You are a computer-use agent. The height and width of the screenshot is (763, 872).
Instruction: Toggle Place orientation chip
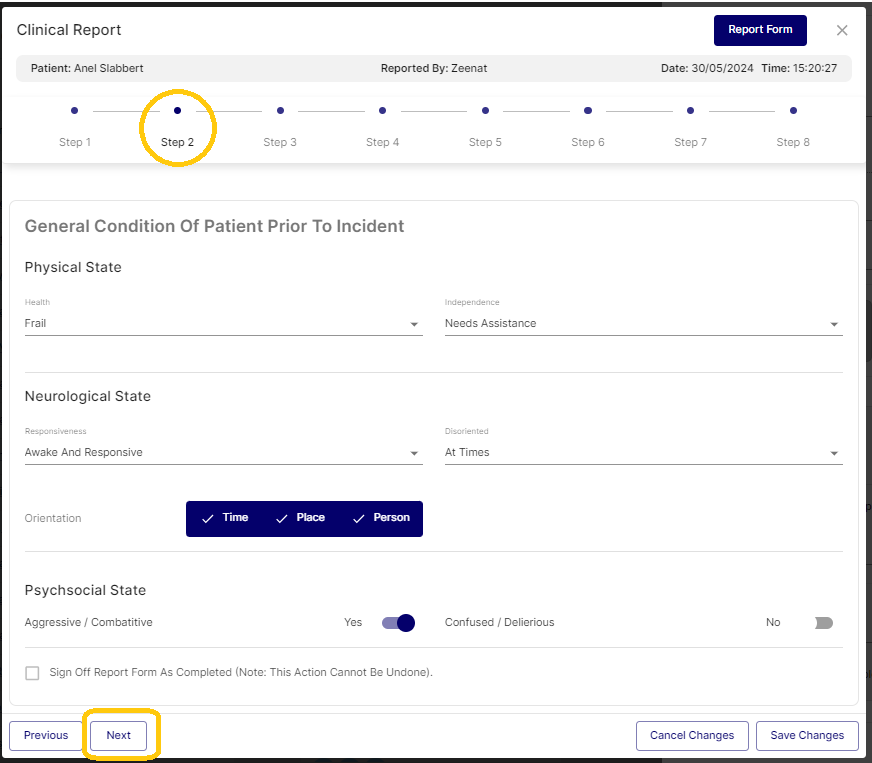300,518
